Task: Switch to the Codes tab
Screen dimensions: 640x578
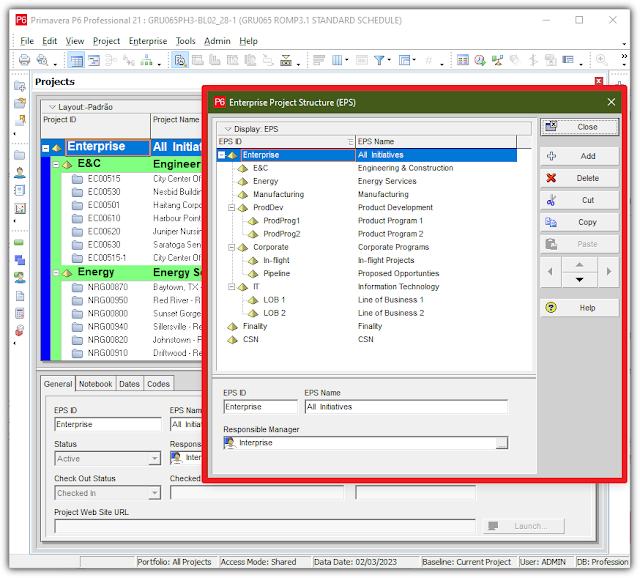Action: pos(158,384)
